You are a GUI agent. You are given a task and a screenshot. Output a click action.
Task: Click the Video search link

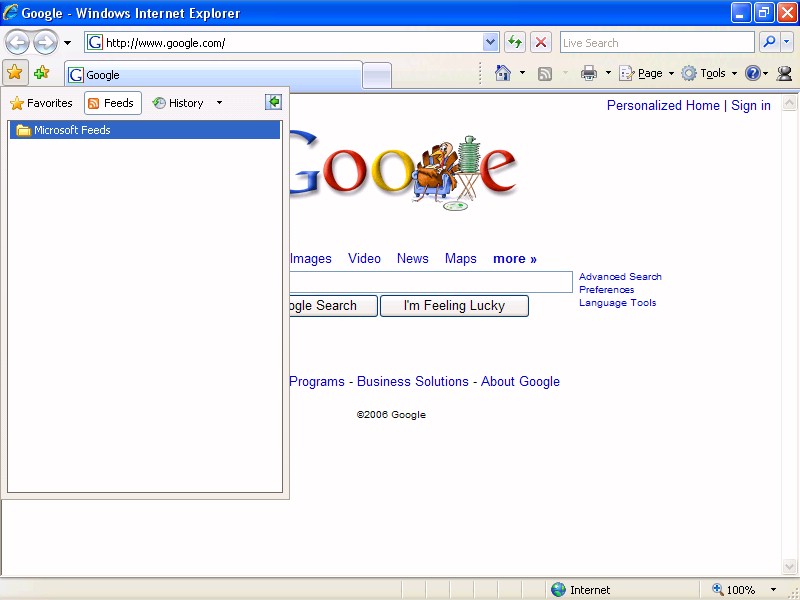point(364,259)
